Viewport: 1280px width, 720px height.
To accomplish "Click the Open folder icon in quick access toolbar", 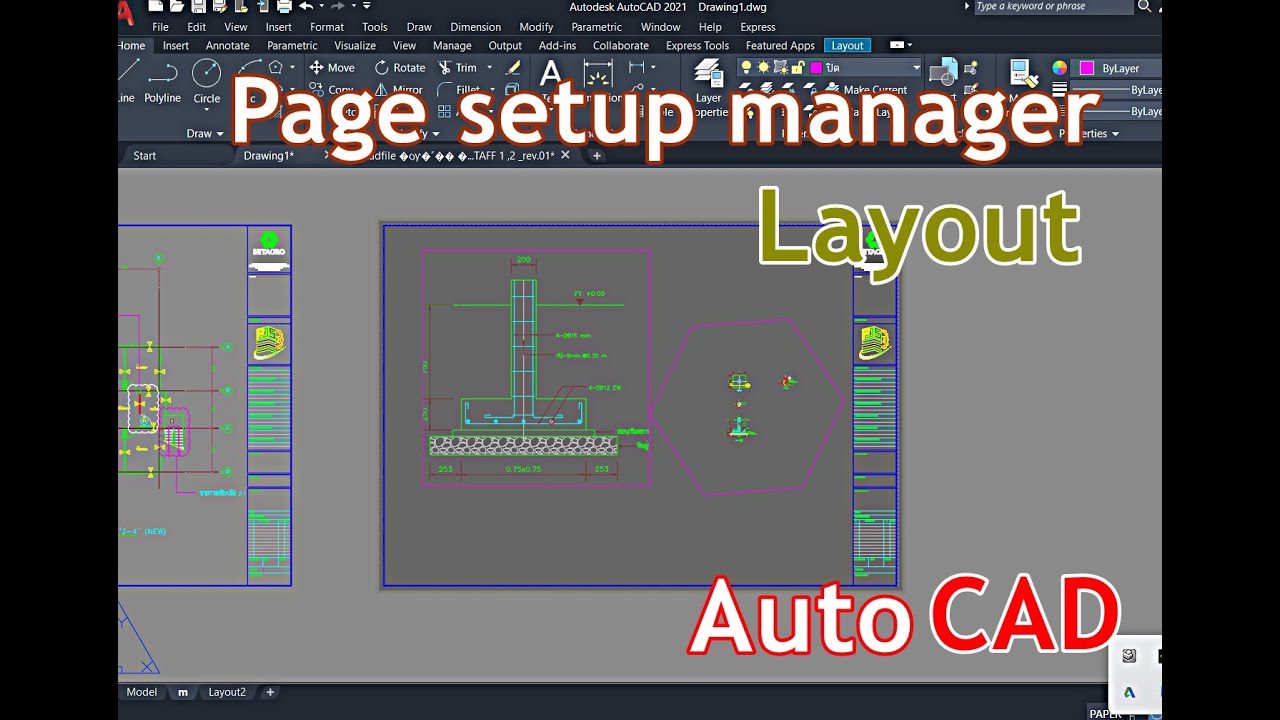I will (177, 7).
